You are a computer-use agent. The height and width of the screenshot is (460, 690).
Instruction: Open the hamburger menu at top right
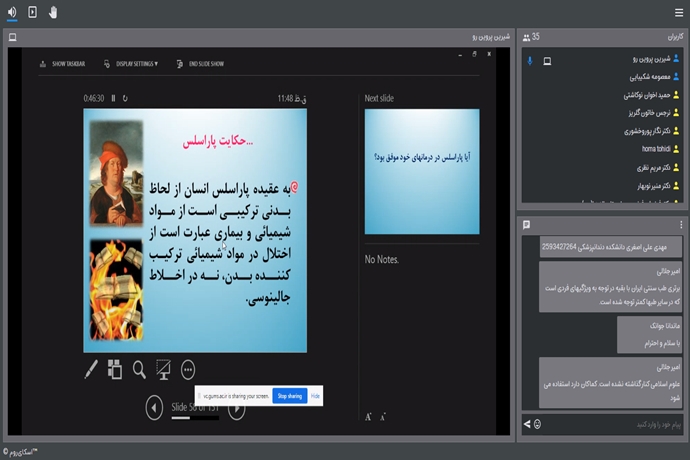coord(679,12)
